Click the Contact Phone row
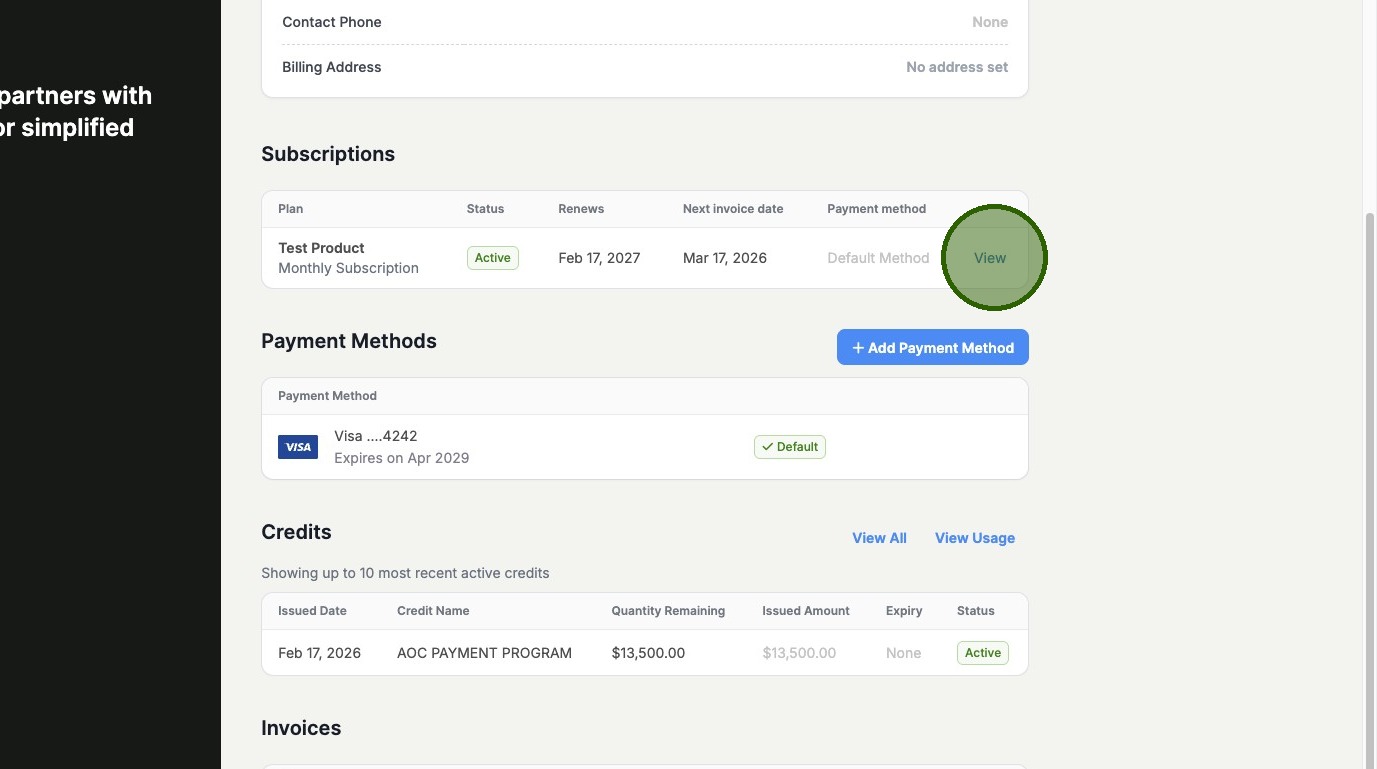The height and width of the screenshot is (769, 1377). coord(644,22)
